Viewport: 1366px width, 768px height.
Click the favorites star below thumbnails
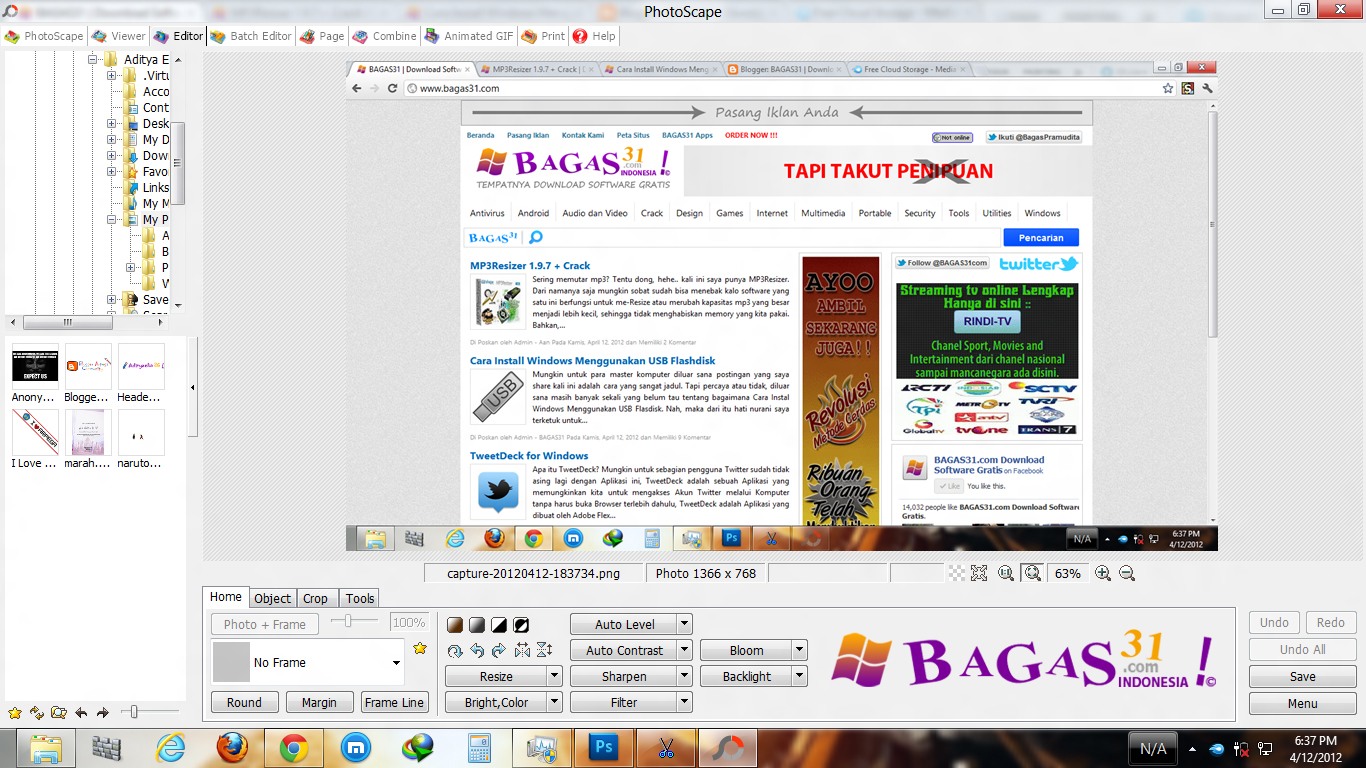(x=15, y=713)
